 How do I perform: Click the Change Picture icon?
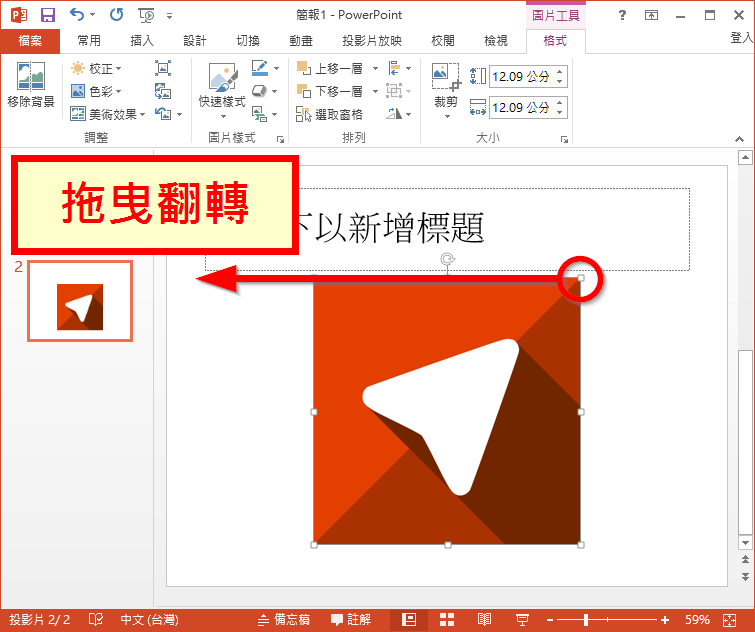tap(163, 91)
